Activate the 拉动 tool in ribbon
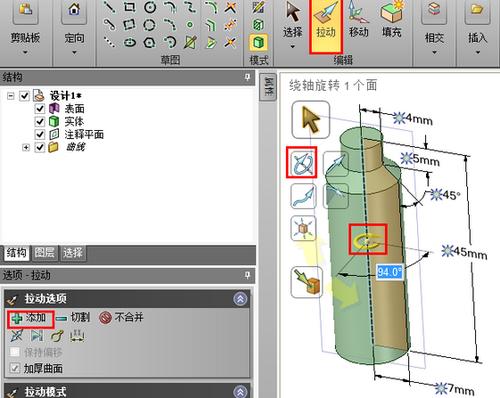The width and height of the screenshot is (500, 398). [x=326, y=26]
